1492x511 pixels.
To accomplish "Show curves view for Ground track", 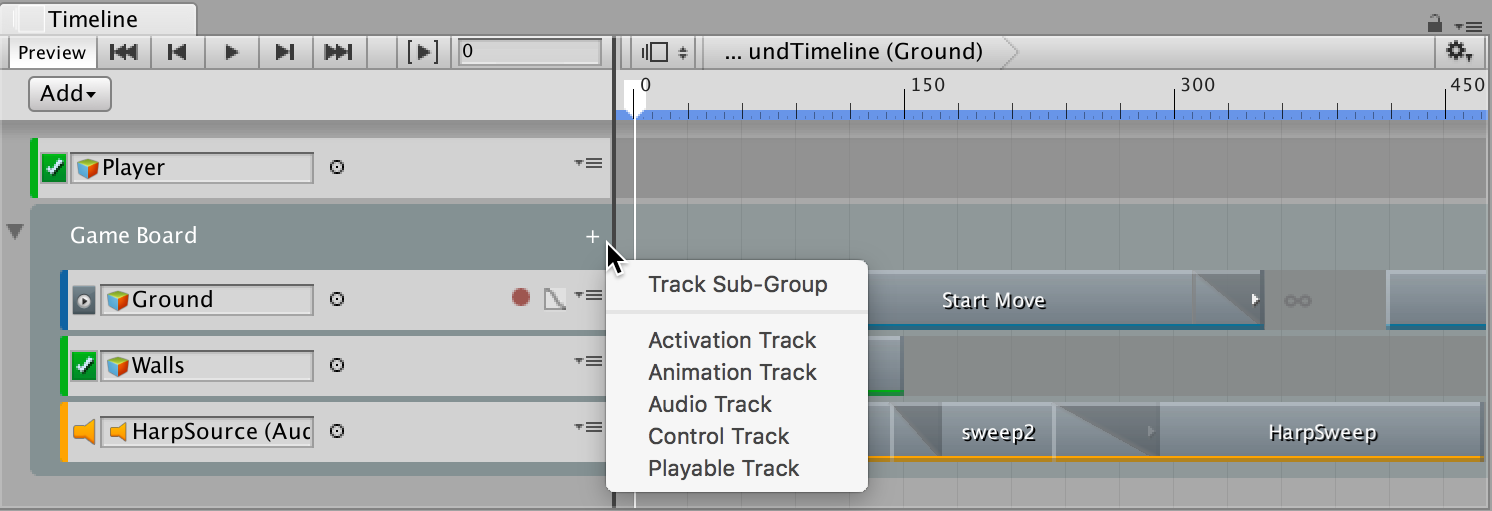I will click(555, 298).
